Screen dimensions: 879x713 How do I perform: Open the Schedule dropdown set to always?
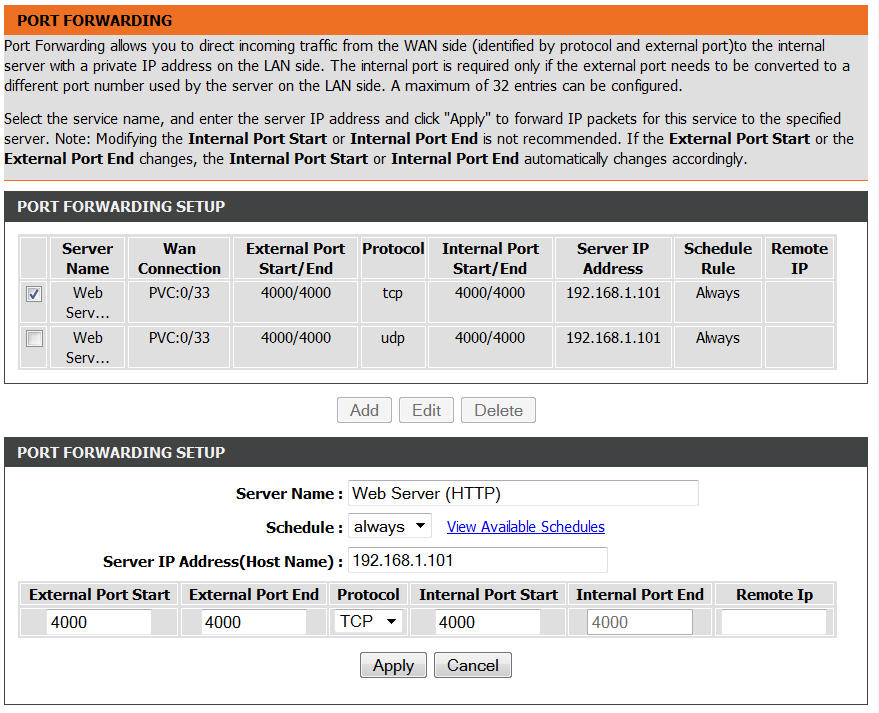pyautogui.click(x=389, y=526)
